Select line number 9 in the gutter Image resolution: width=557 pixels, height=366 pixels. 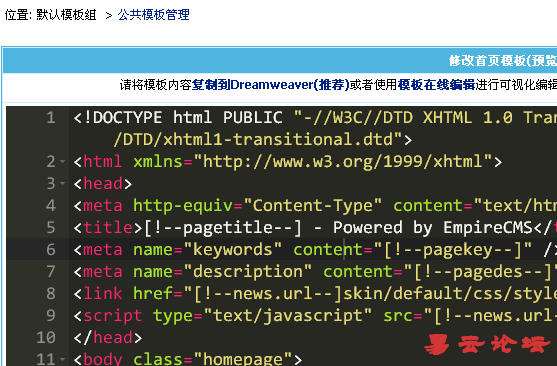point(50,316)
